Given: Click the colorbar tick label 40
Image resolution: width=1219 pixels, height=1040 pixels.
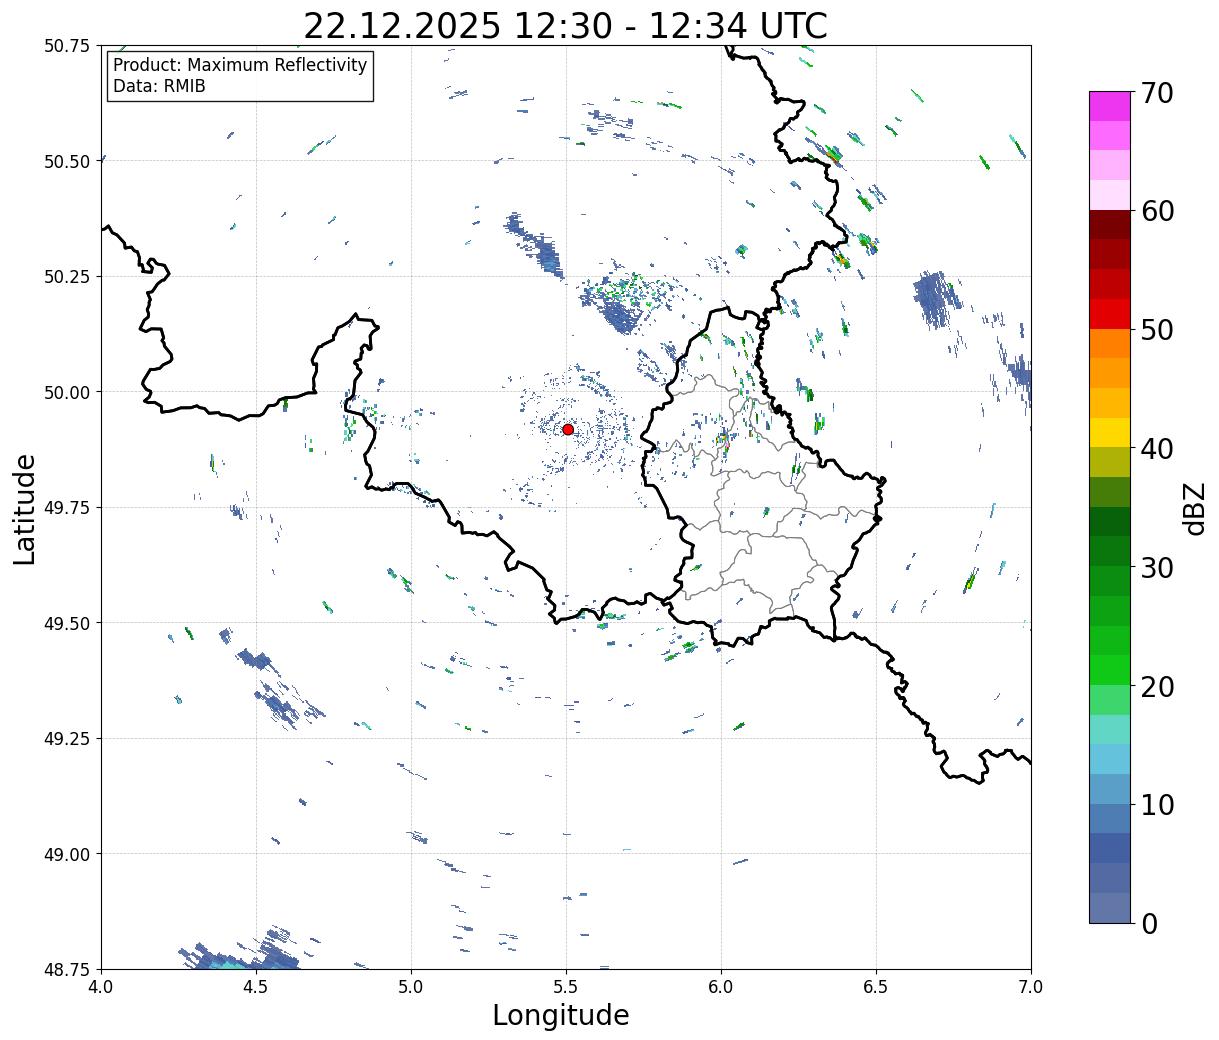Looking at the screenshot, I should [x=1157, y=448].
